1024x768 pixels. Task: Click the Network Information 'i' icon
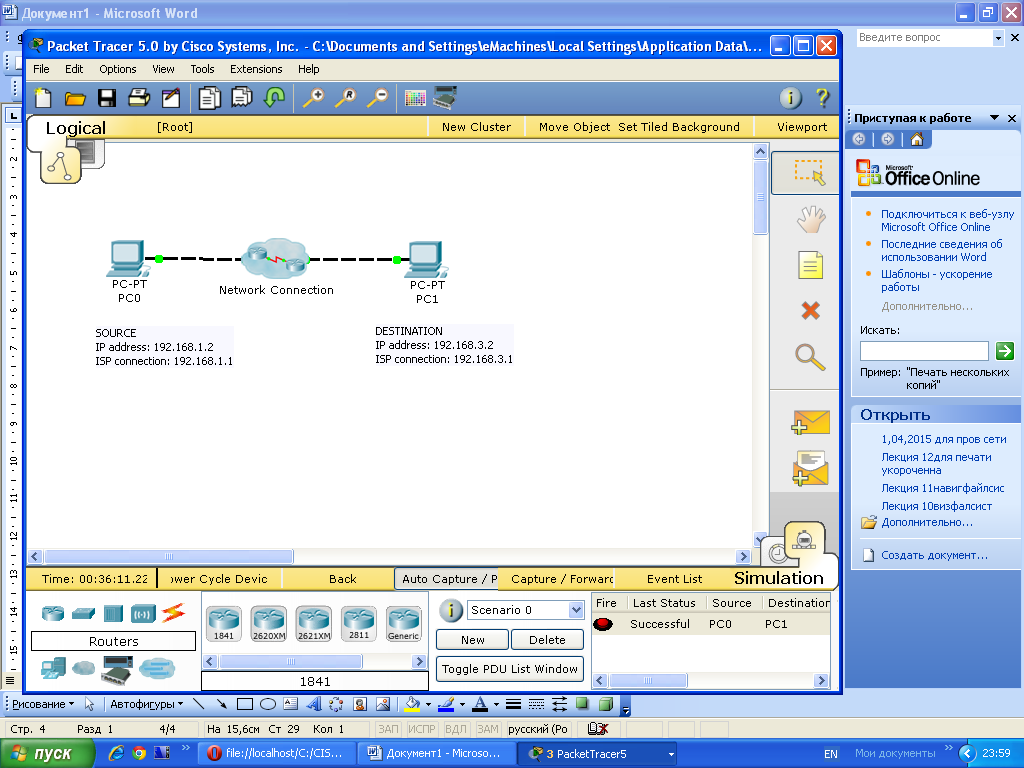(x=790, y=98)
